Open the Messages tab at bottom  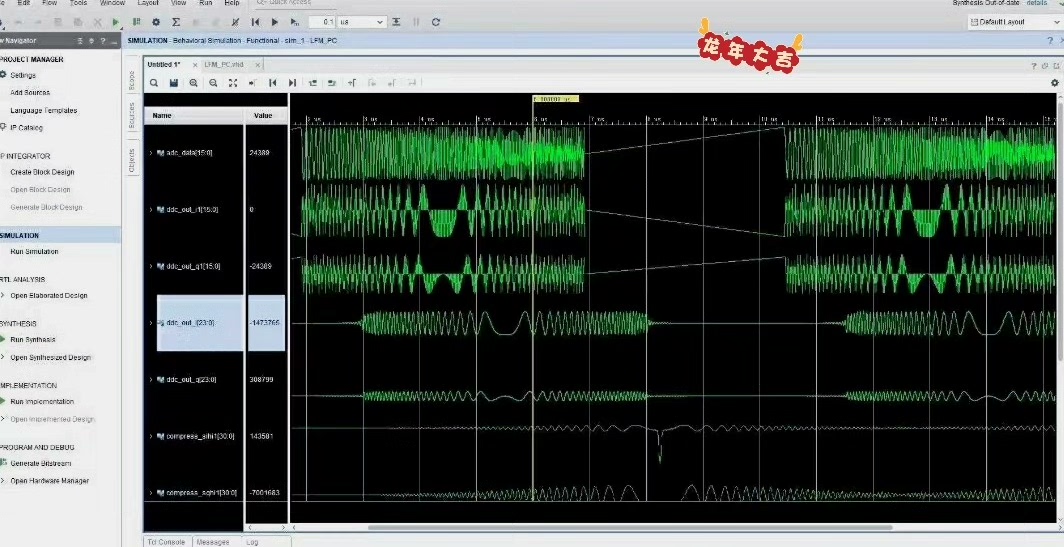tap(212, 542)
